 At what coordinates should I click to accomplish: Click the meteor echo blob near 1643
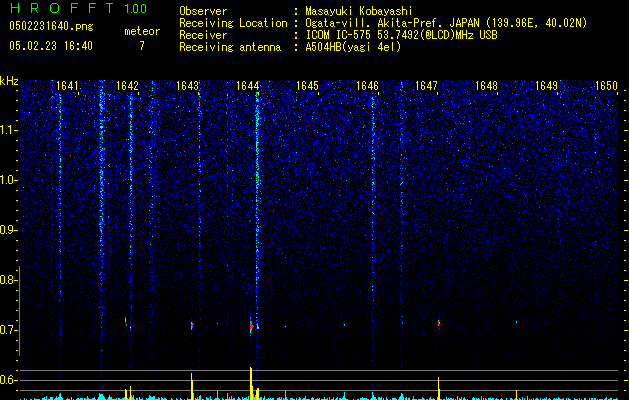pos(192,325)
